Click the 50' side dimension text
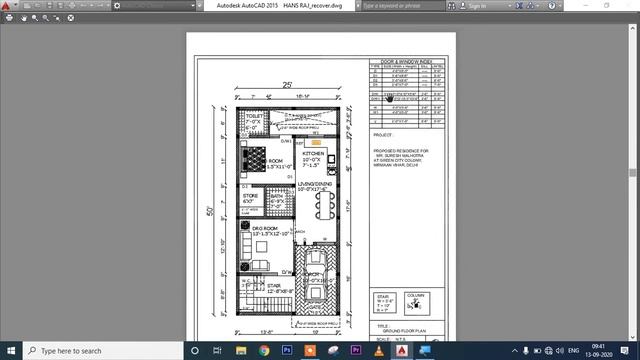640x360 pixels. pos(210,211)
